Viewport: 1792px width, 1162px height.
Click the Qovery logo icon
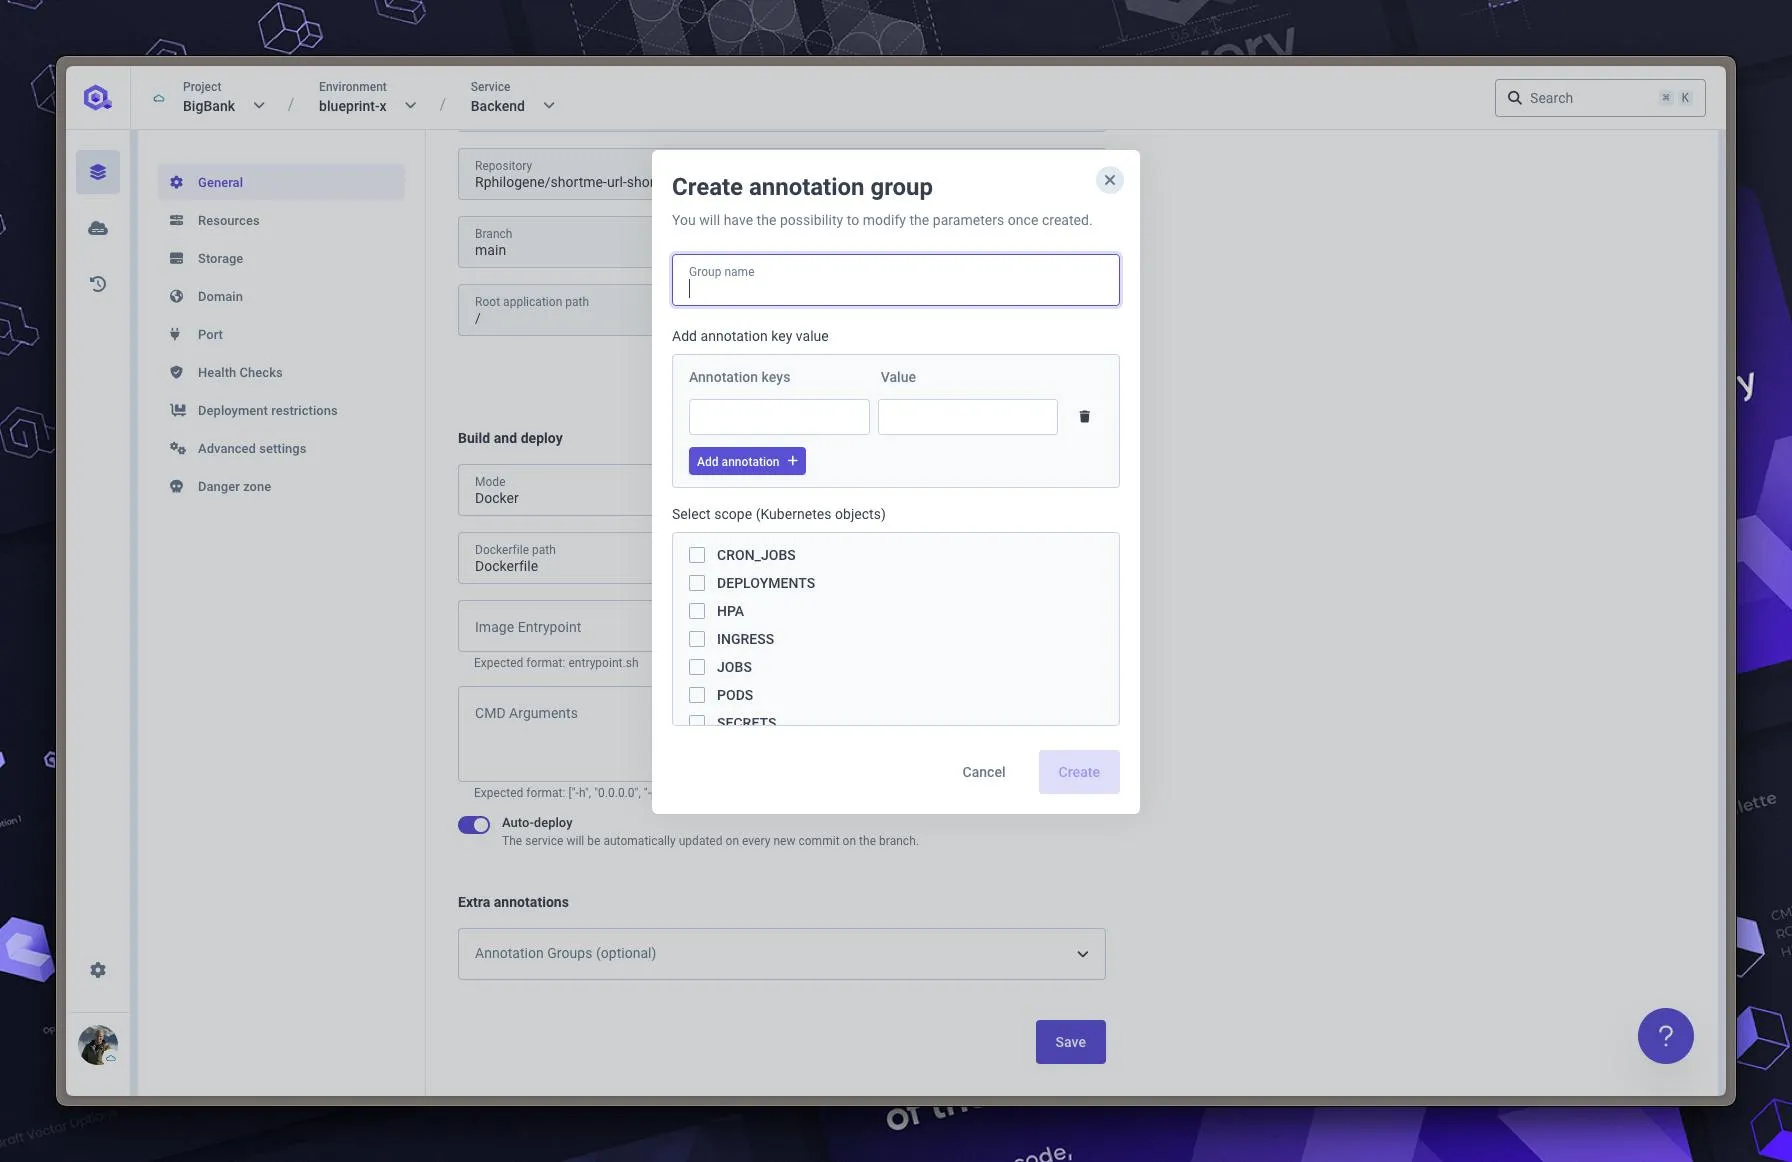coord(97,97)
